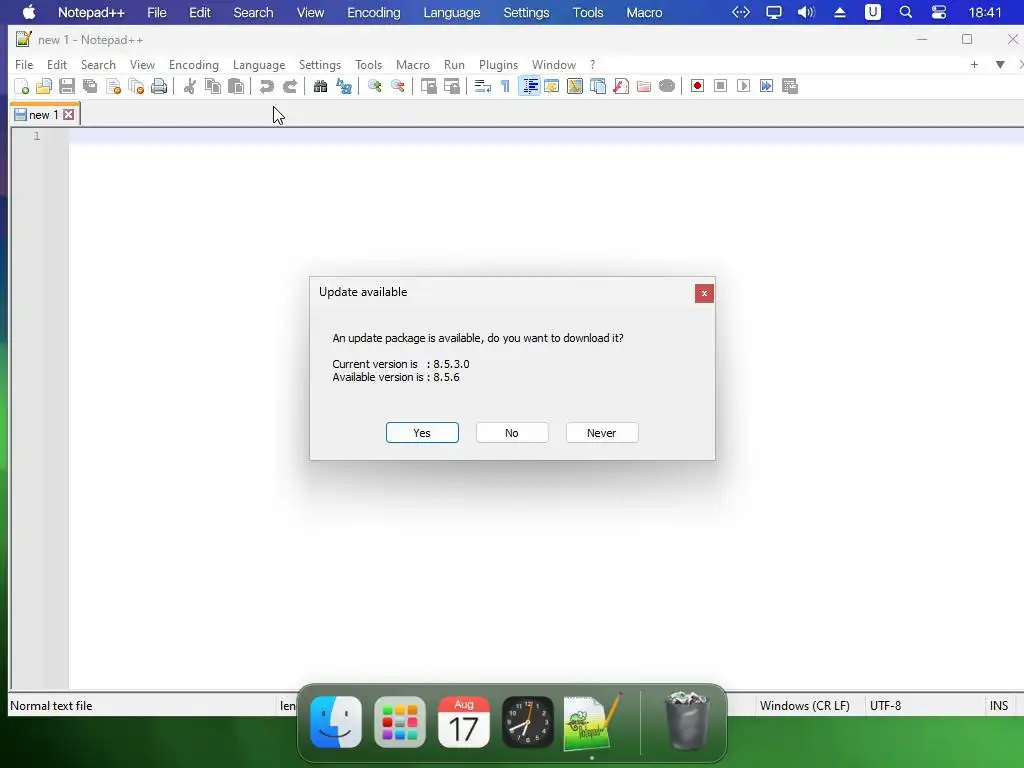Toggle synchronized vertical scrolling icon
The width and height of the screenshot is (1024, 768).
click(428, 86)
